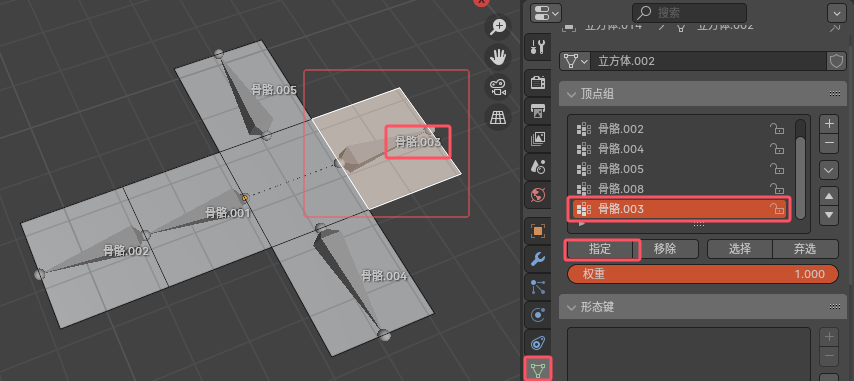Click the dotted icon of 骨骼.003 group

(x=584, y=208)
